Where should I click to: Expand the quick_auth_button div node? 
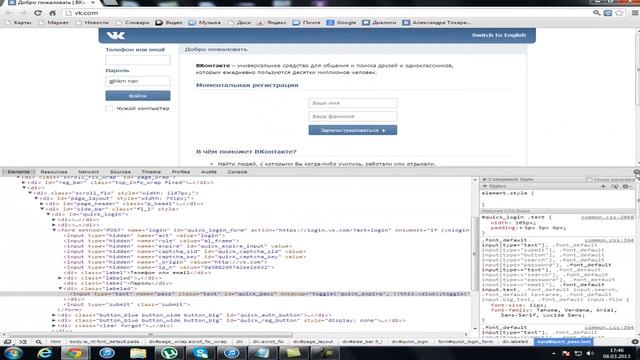click(54, 315)
